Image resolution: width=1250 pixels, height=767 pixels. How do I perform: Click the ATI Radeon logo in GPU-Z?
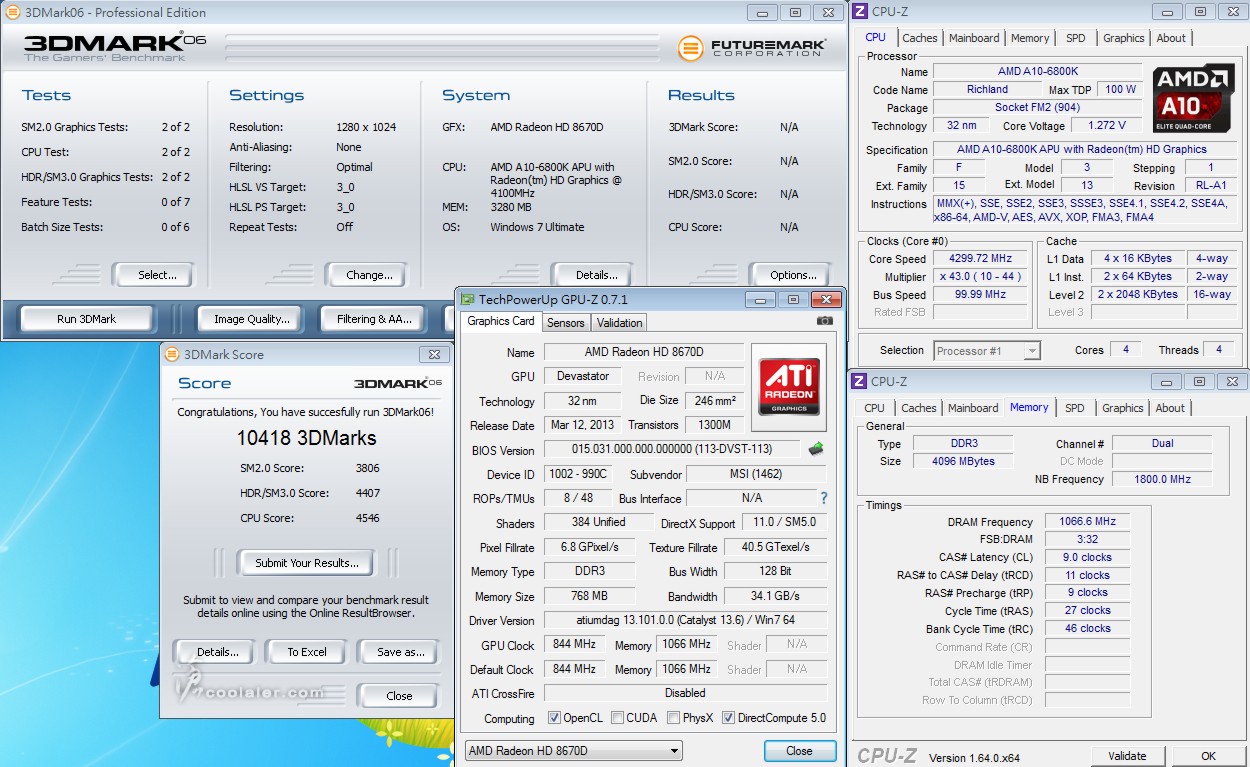[789, 389]
